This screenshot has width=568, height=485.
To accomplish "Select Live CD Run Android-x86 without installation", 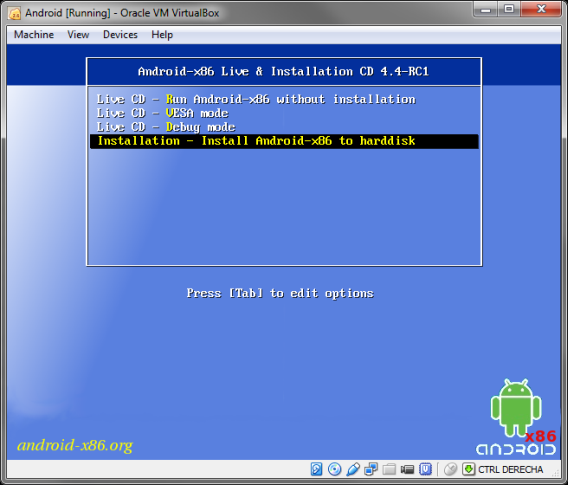I will click(x=256, y=99).
